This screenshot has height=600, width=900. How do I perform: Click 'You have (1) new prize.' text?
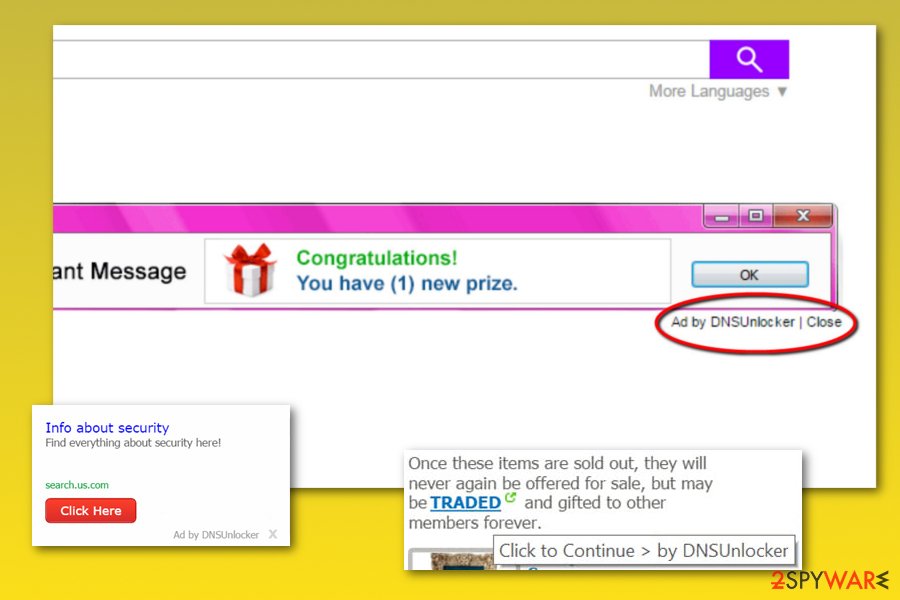click(x=407, y=283)
